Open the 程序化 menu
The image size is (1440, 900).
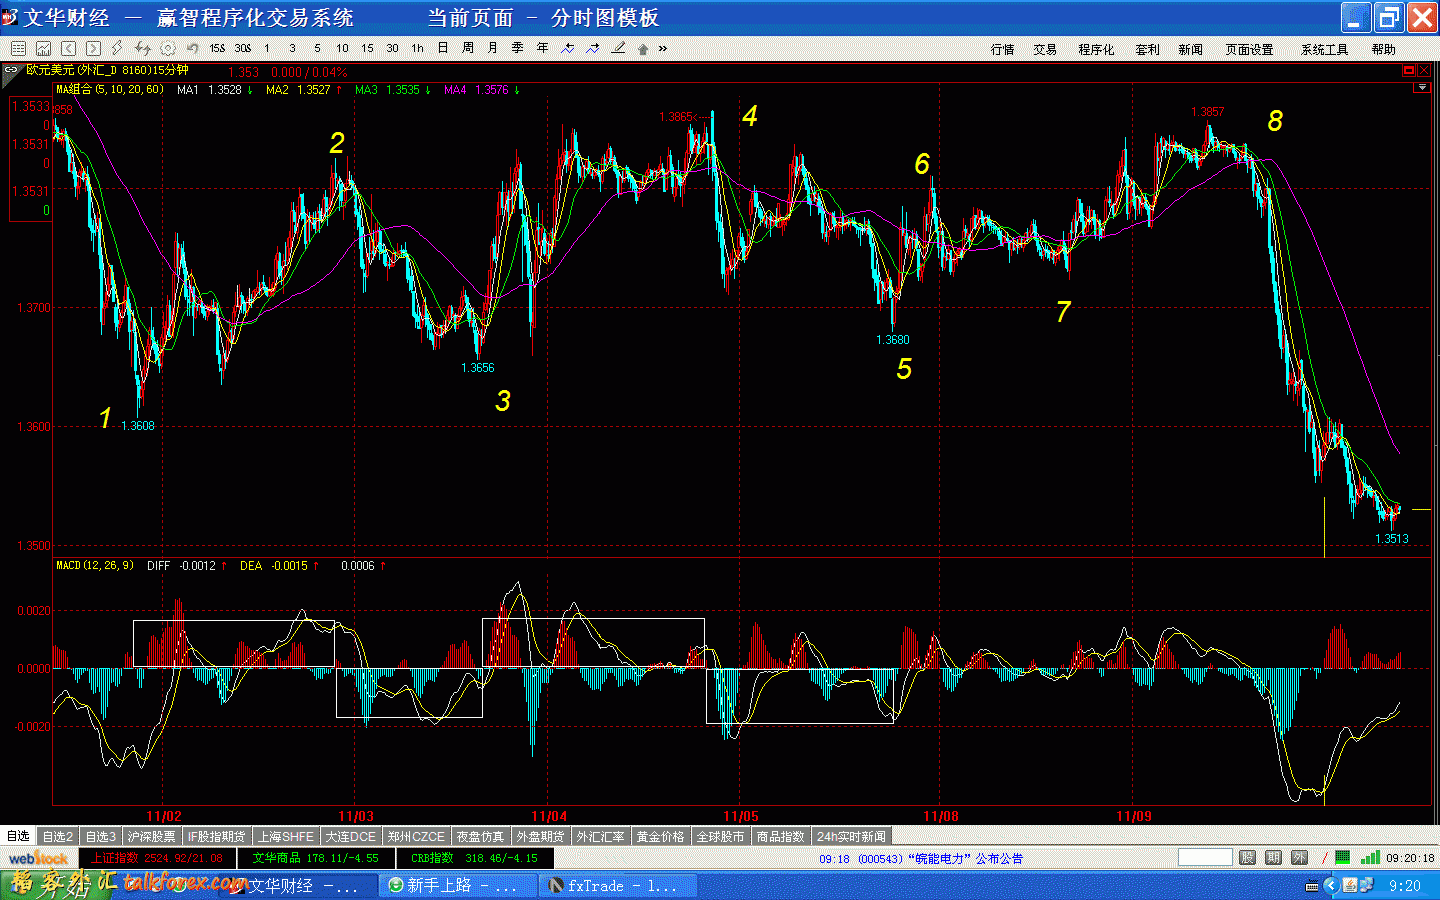tap(1096, 49)
